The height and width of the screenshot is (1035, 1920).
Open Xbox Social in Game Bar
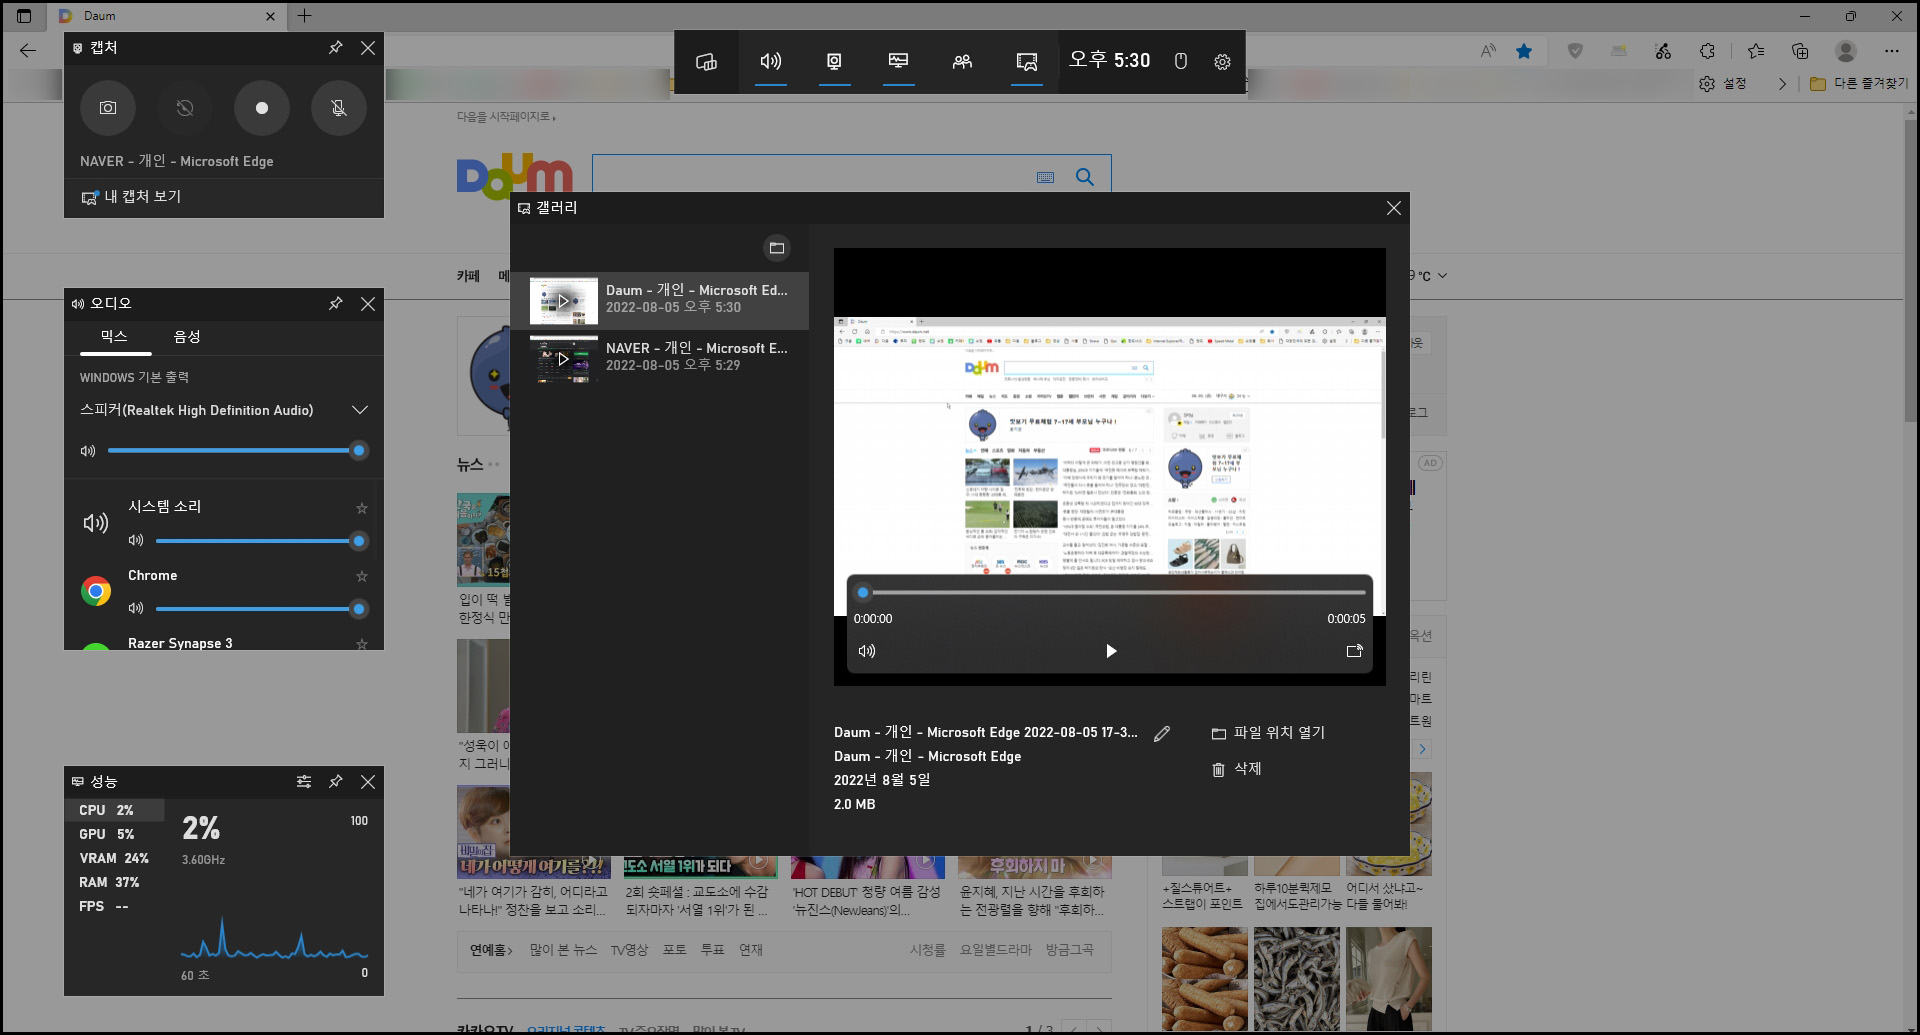pyautogui.click(x=962, y=61)
